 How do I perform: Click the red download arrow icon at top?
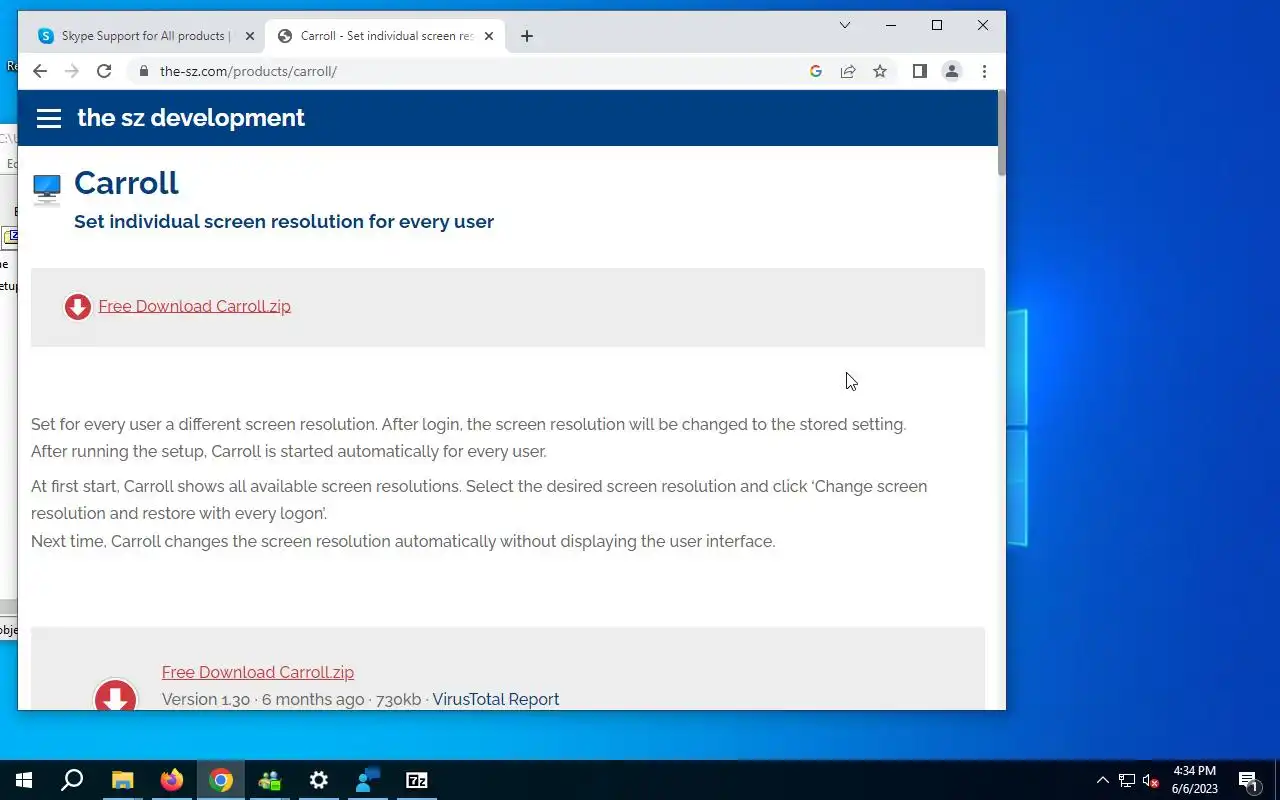click(x=78, y=307)
